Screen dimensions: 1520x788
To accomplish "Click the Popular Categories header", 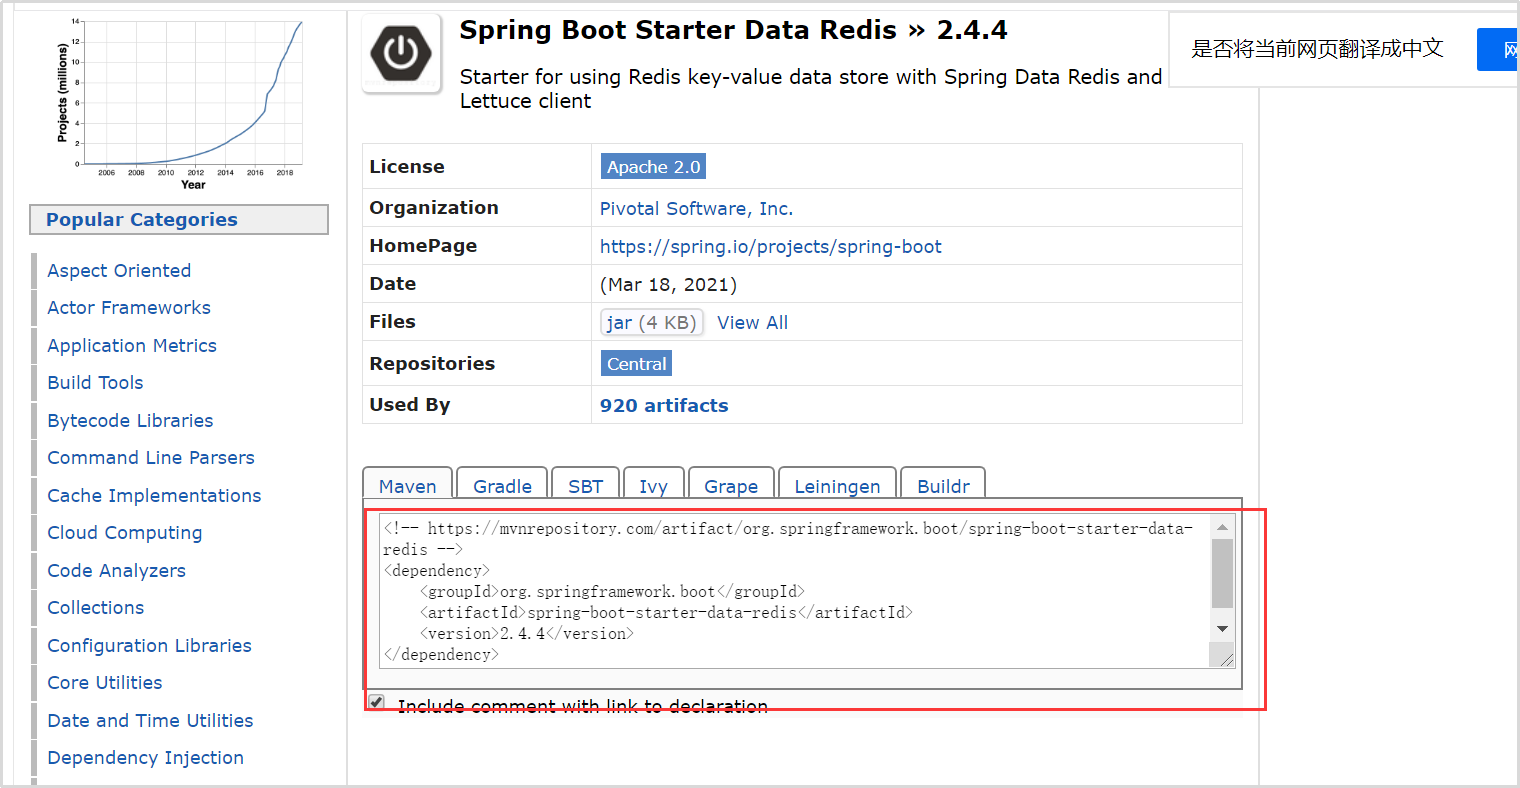I will 179,219.
